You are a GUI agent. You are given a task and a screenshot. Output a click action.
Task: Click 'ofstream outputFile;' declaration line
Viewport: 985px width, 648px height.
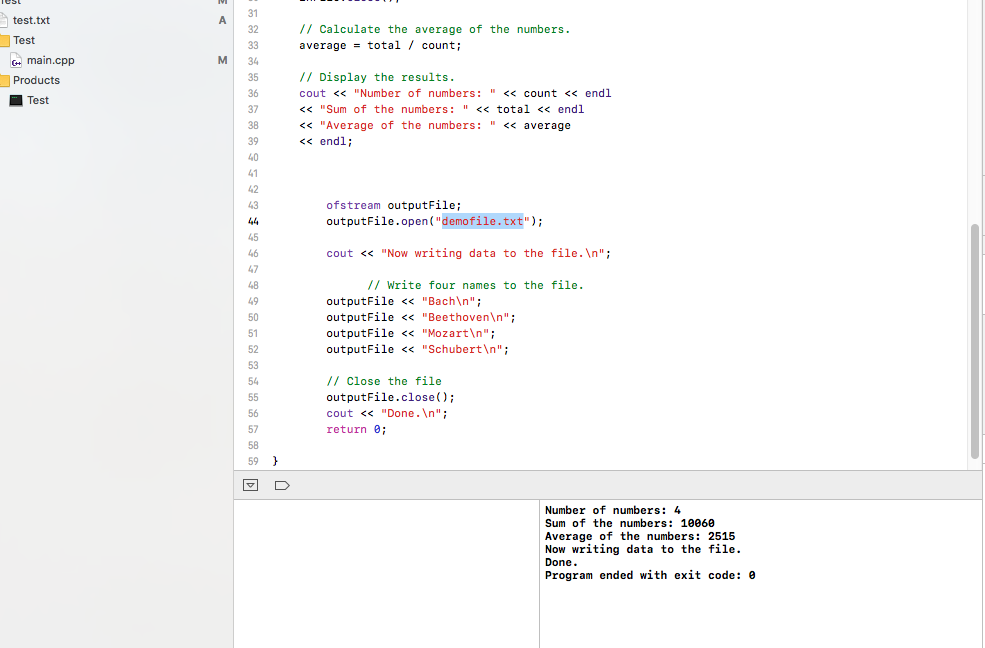(393, 205)
